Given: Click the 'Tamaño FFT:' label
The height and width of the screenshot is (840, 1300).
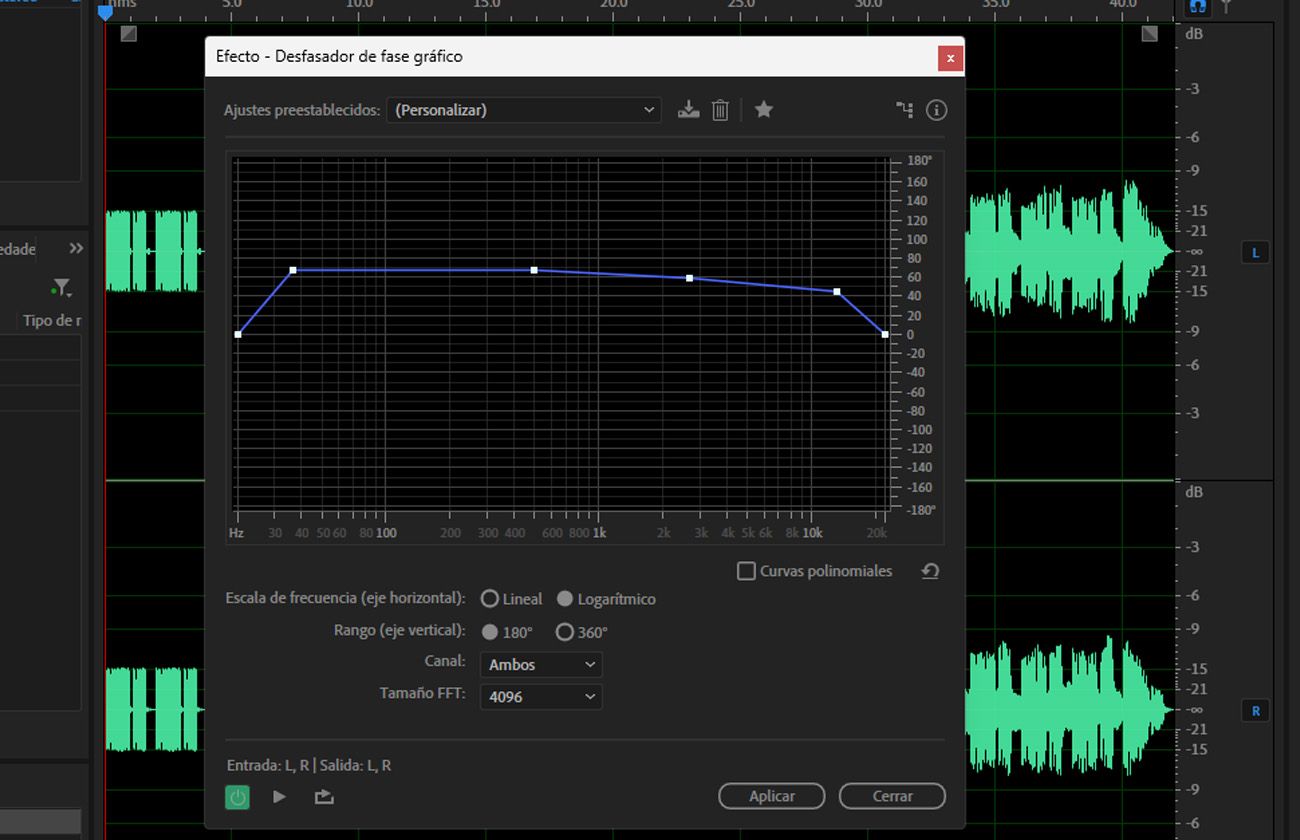Looking at the screenshot, I should (423, 693).
